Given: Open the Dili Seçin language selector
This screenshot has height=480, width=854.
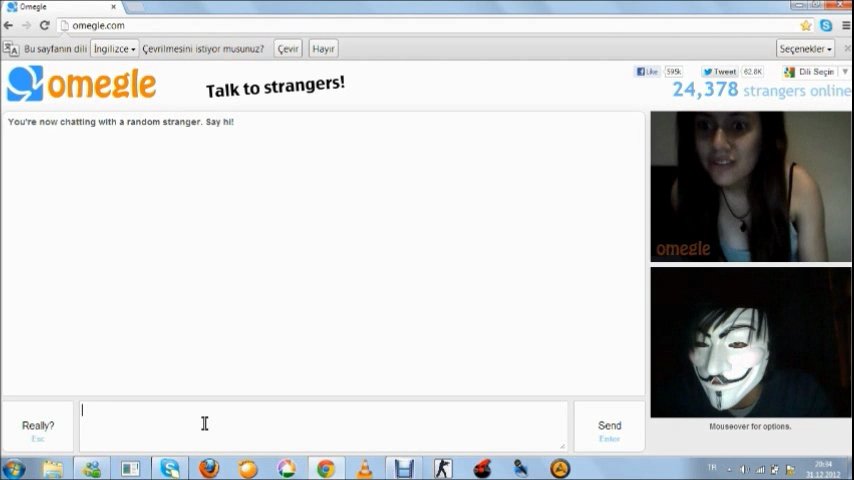Looking at the screenshot, I should coord(815,71).
